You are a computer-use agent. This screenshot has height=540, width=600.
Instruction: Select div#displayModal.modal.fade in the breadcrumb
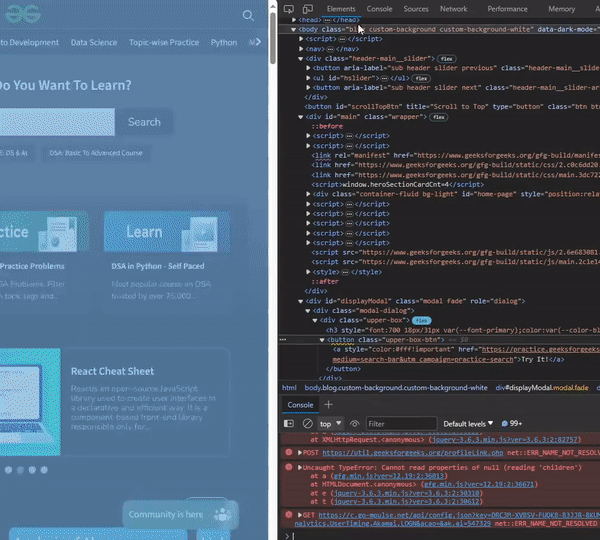[542, 388]
